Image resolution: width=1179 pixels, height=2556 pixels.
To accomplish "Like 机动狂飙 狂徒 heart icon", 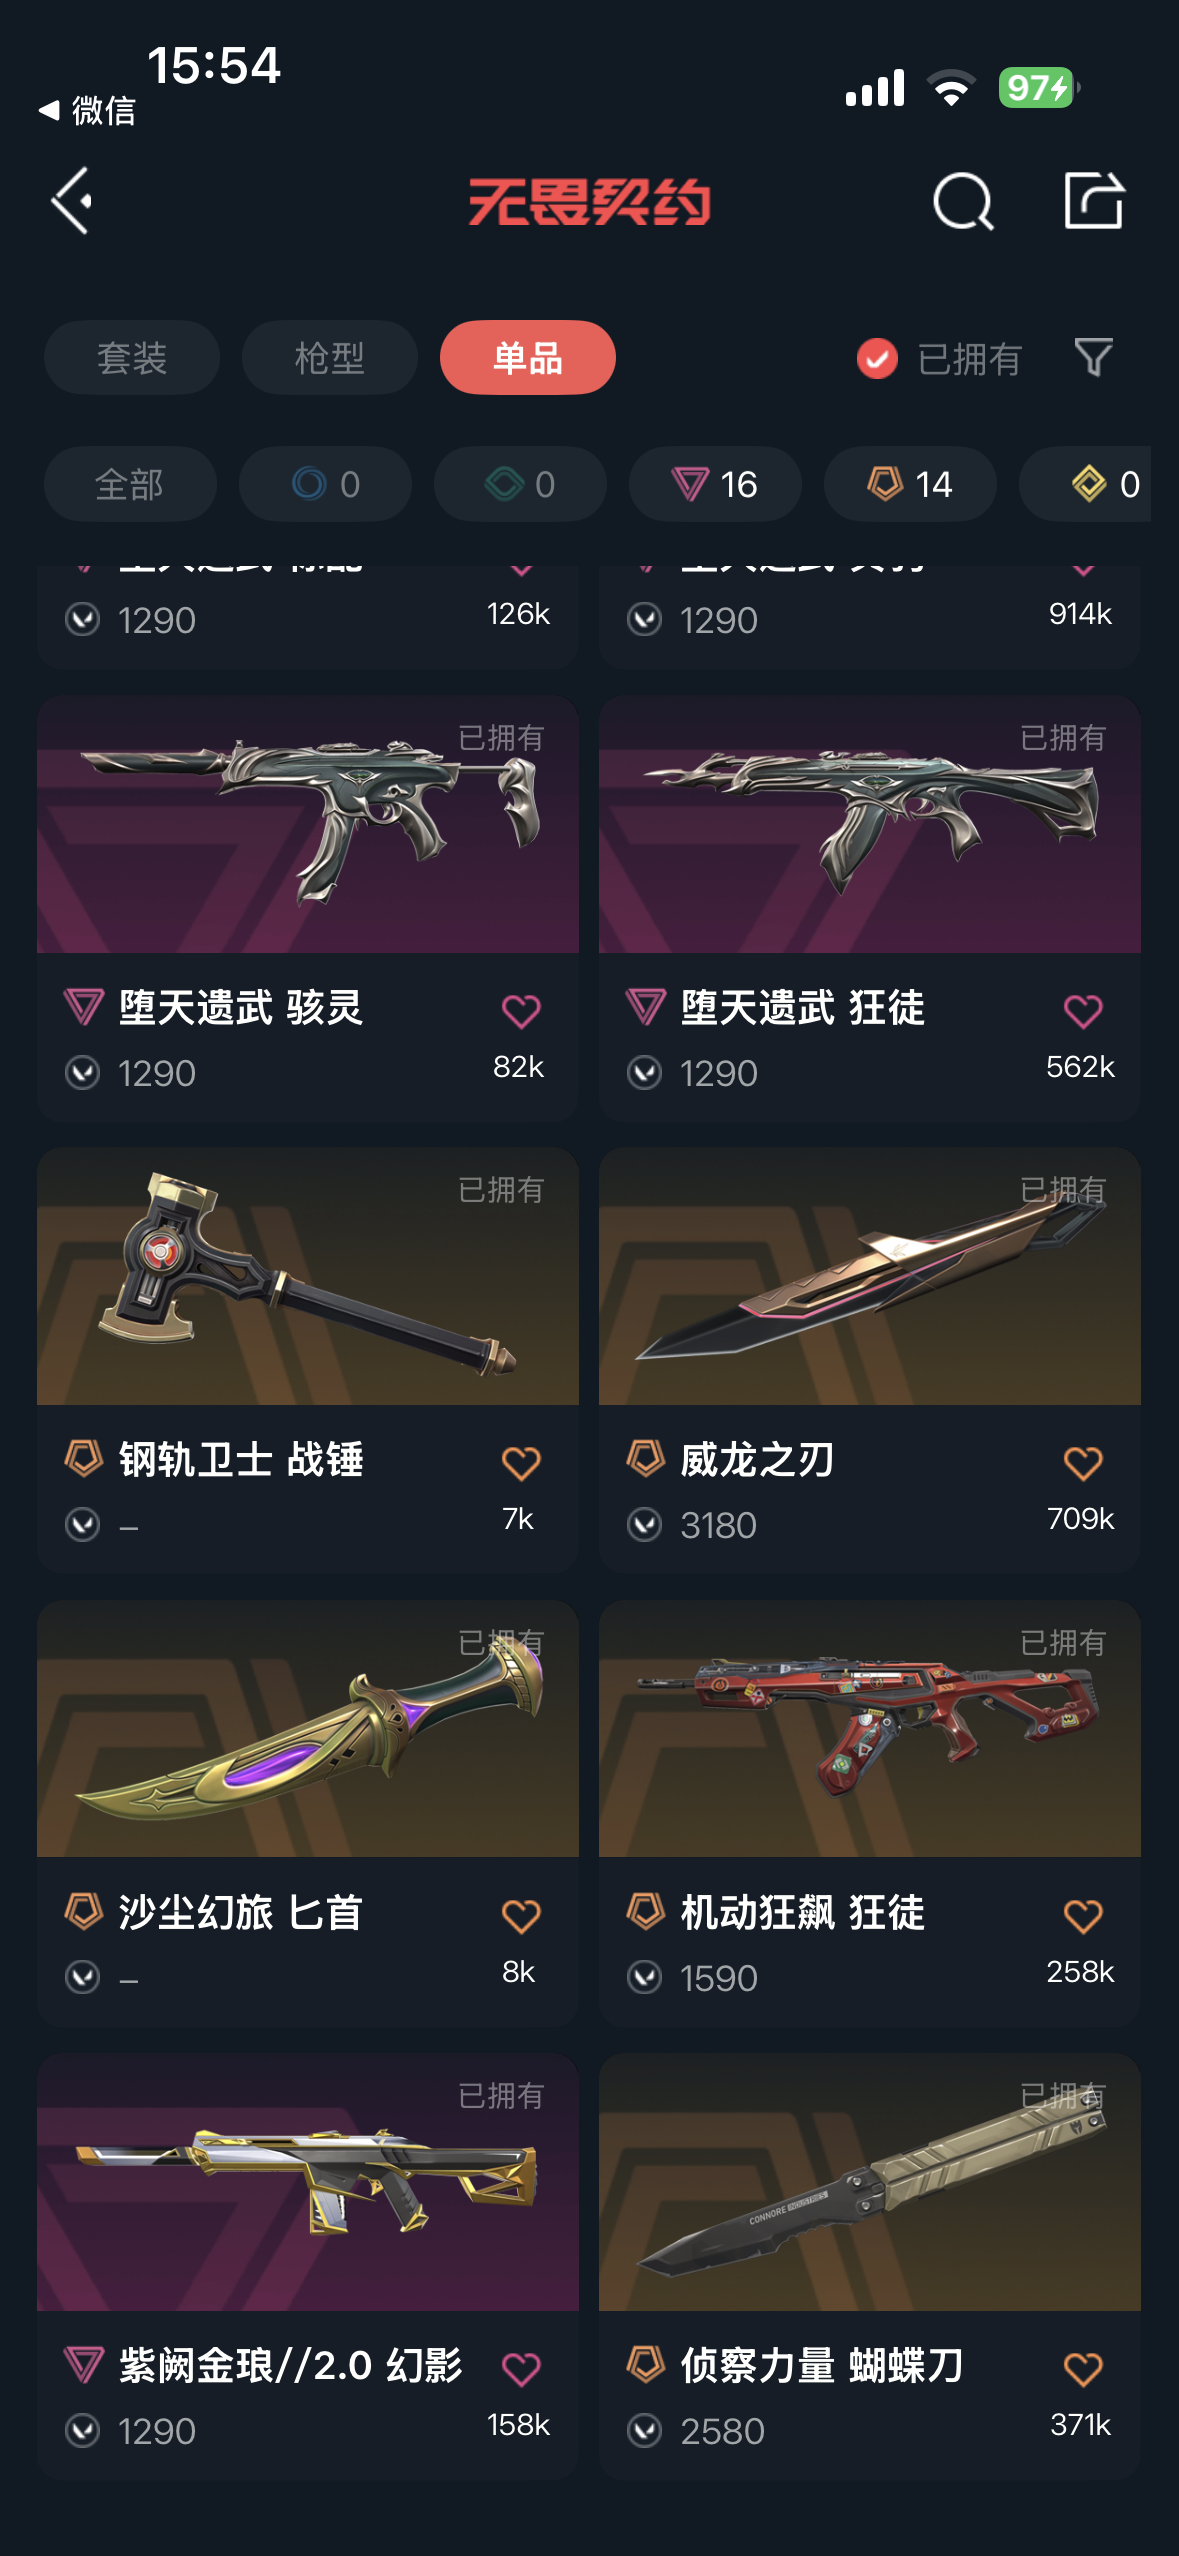I will [x=1083, y=1916].
